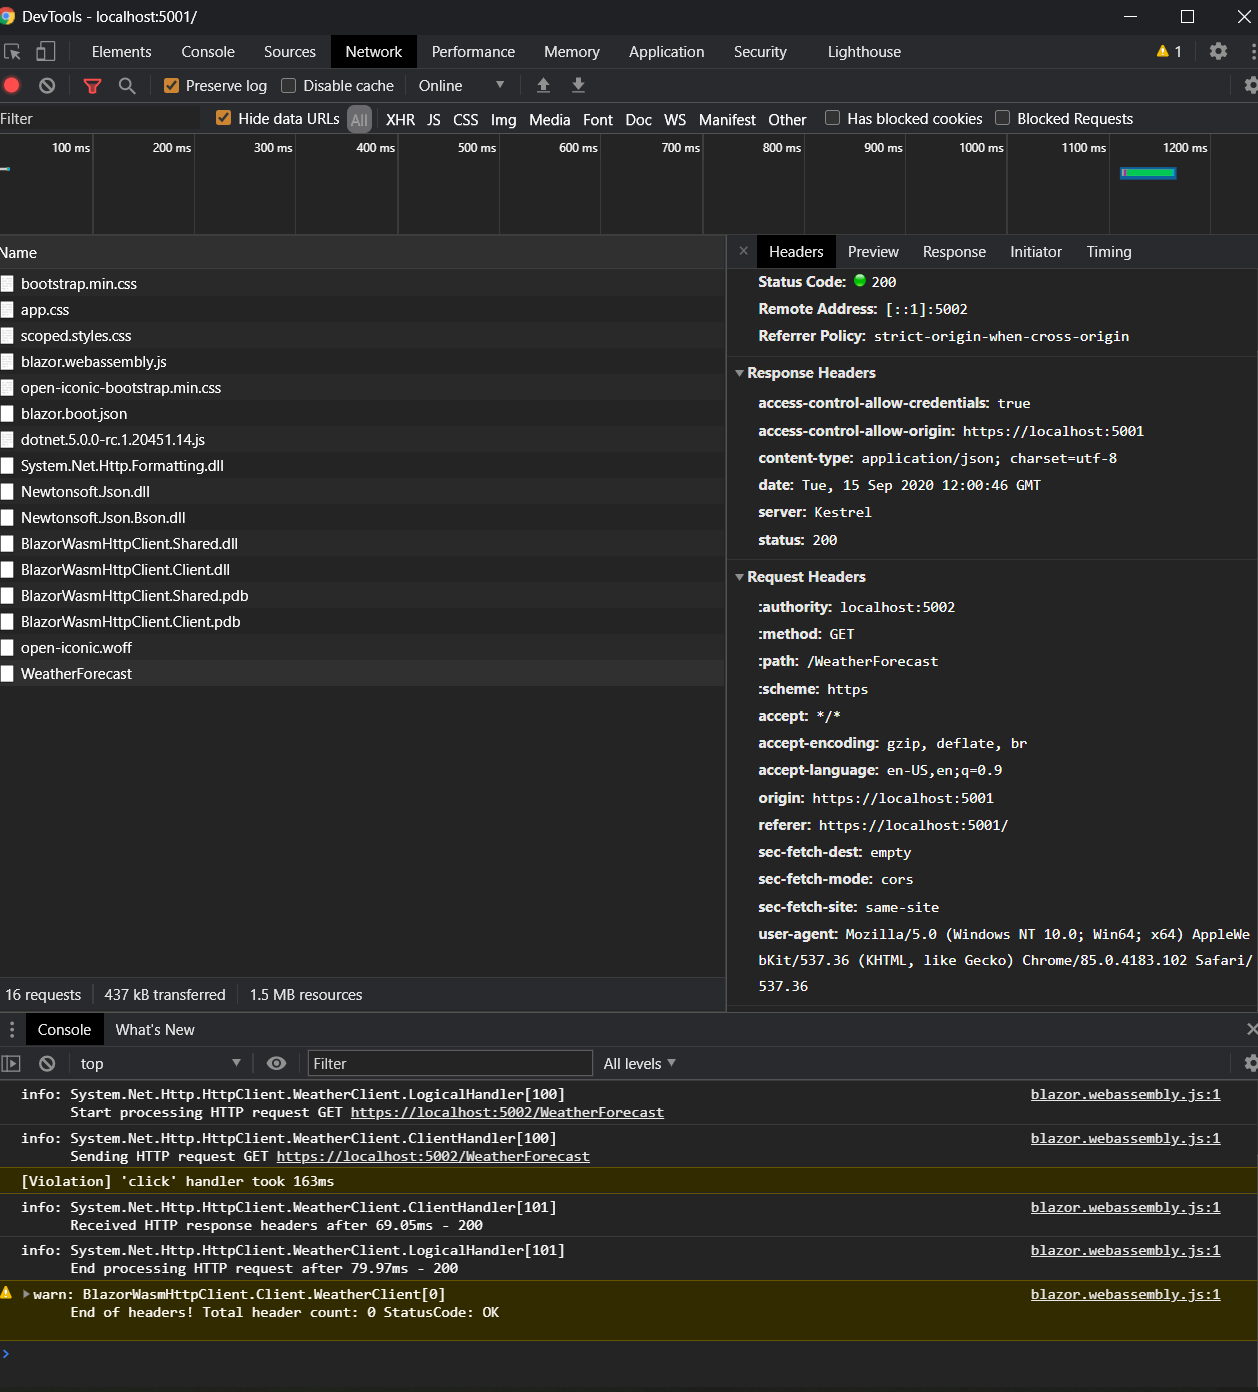
Task: Uncheck Hide data URLs
Action: point(222,117)
